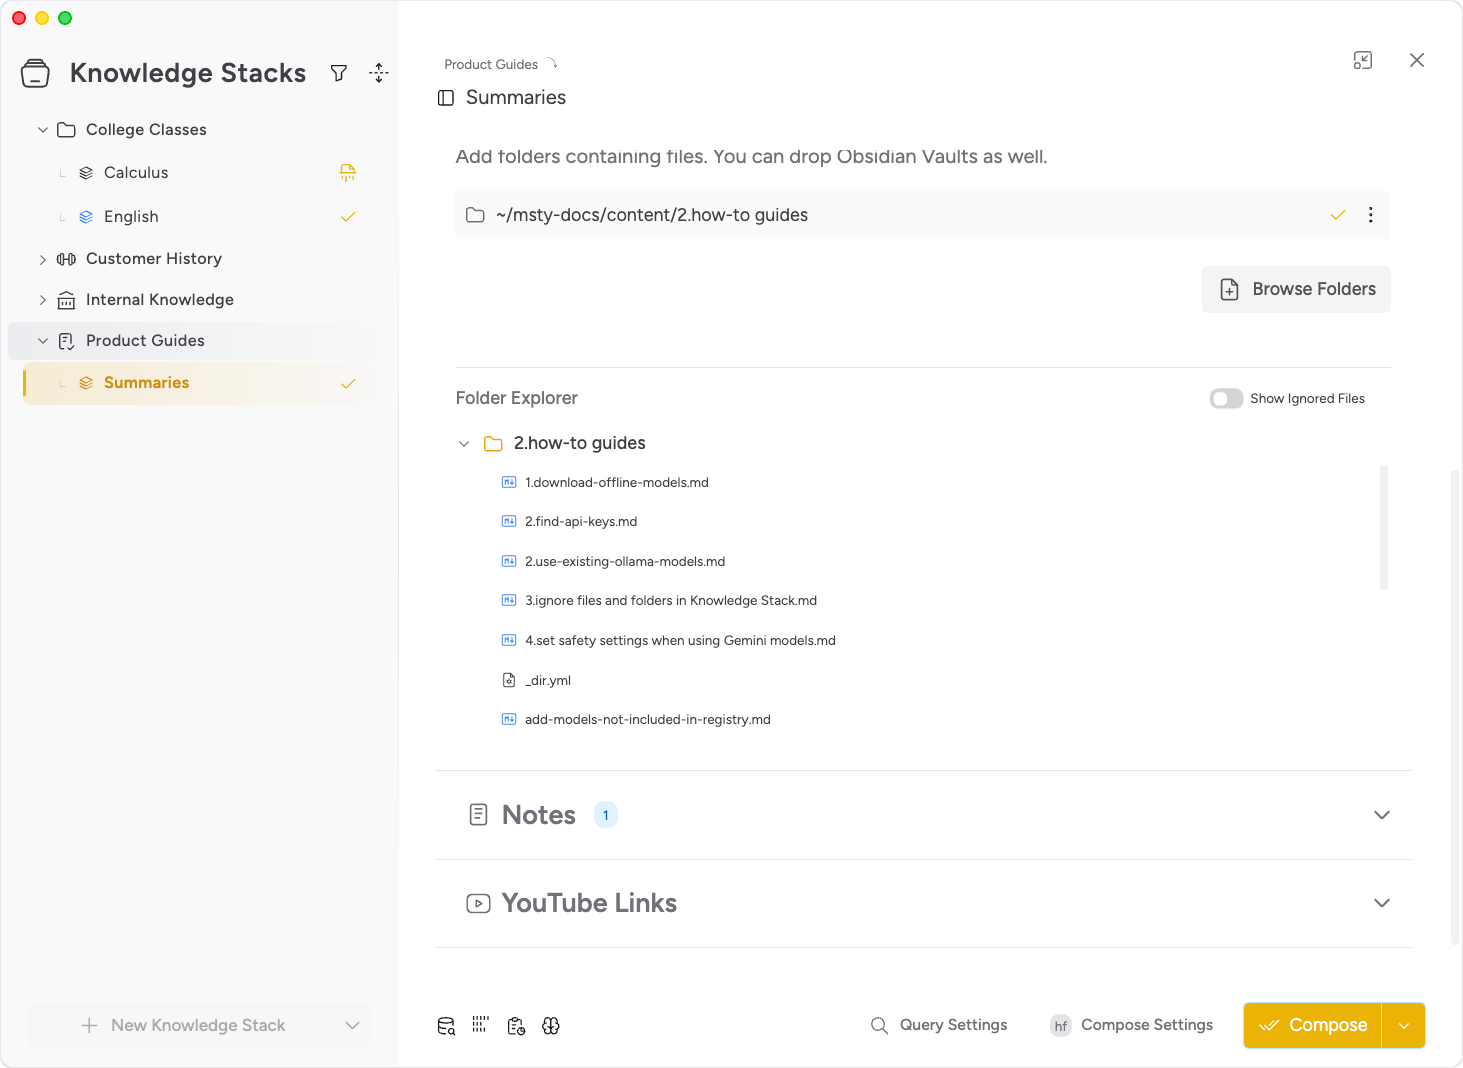The width and height of the screenshot is (1463, 1068).
Task: Open the English knowledge stack
Action: click(x=131, y=217)
